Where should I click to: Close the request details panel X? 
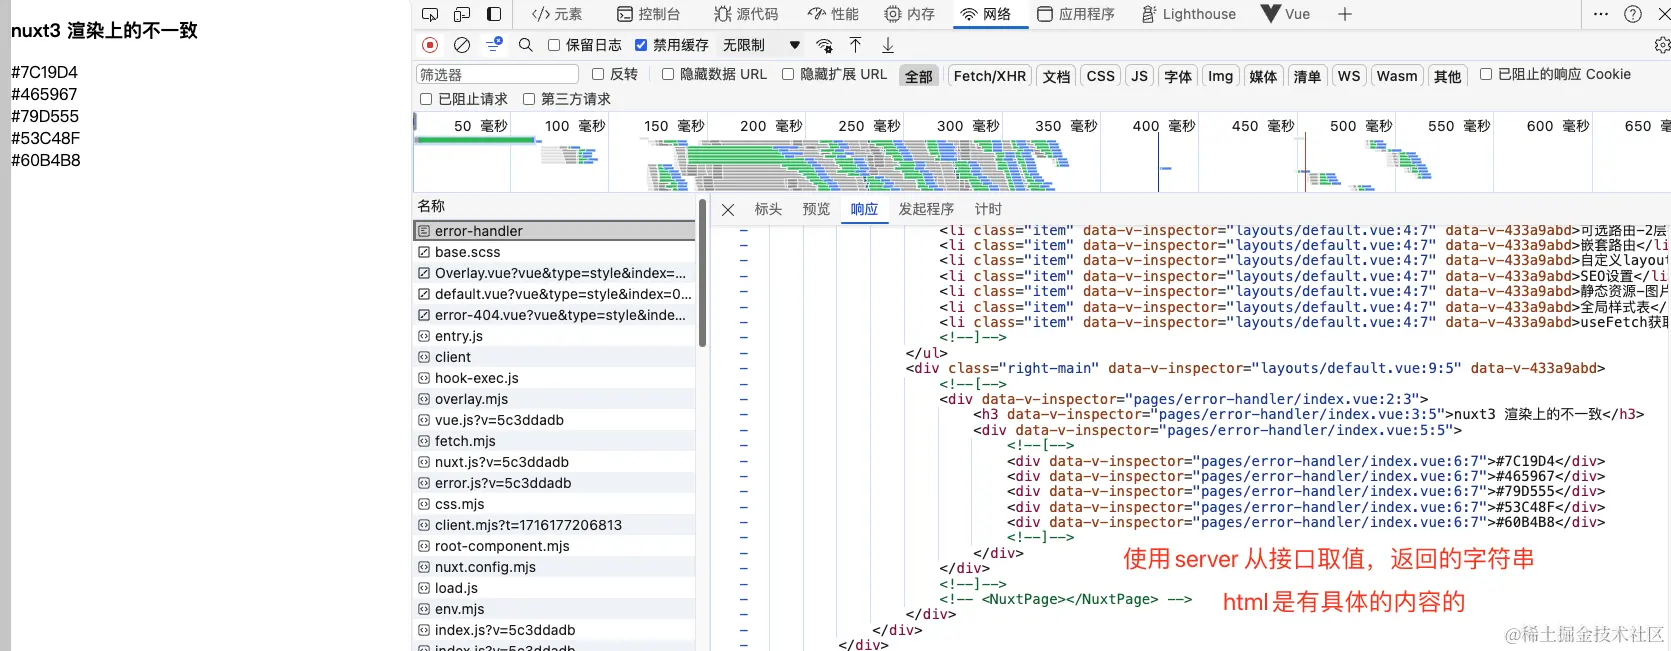click(x=728, y=210)
